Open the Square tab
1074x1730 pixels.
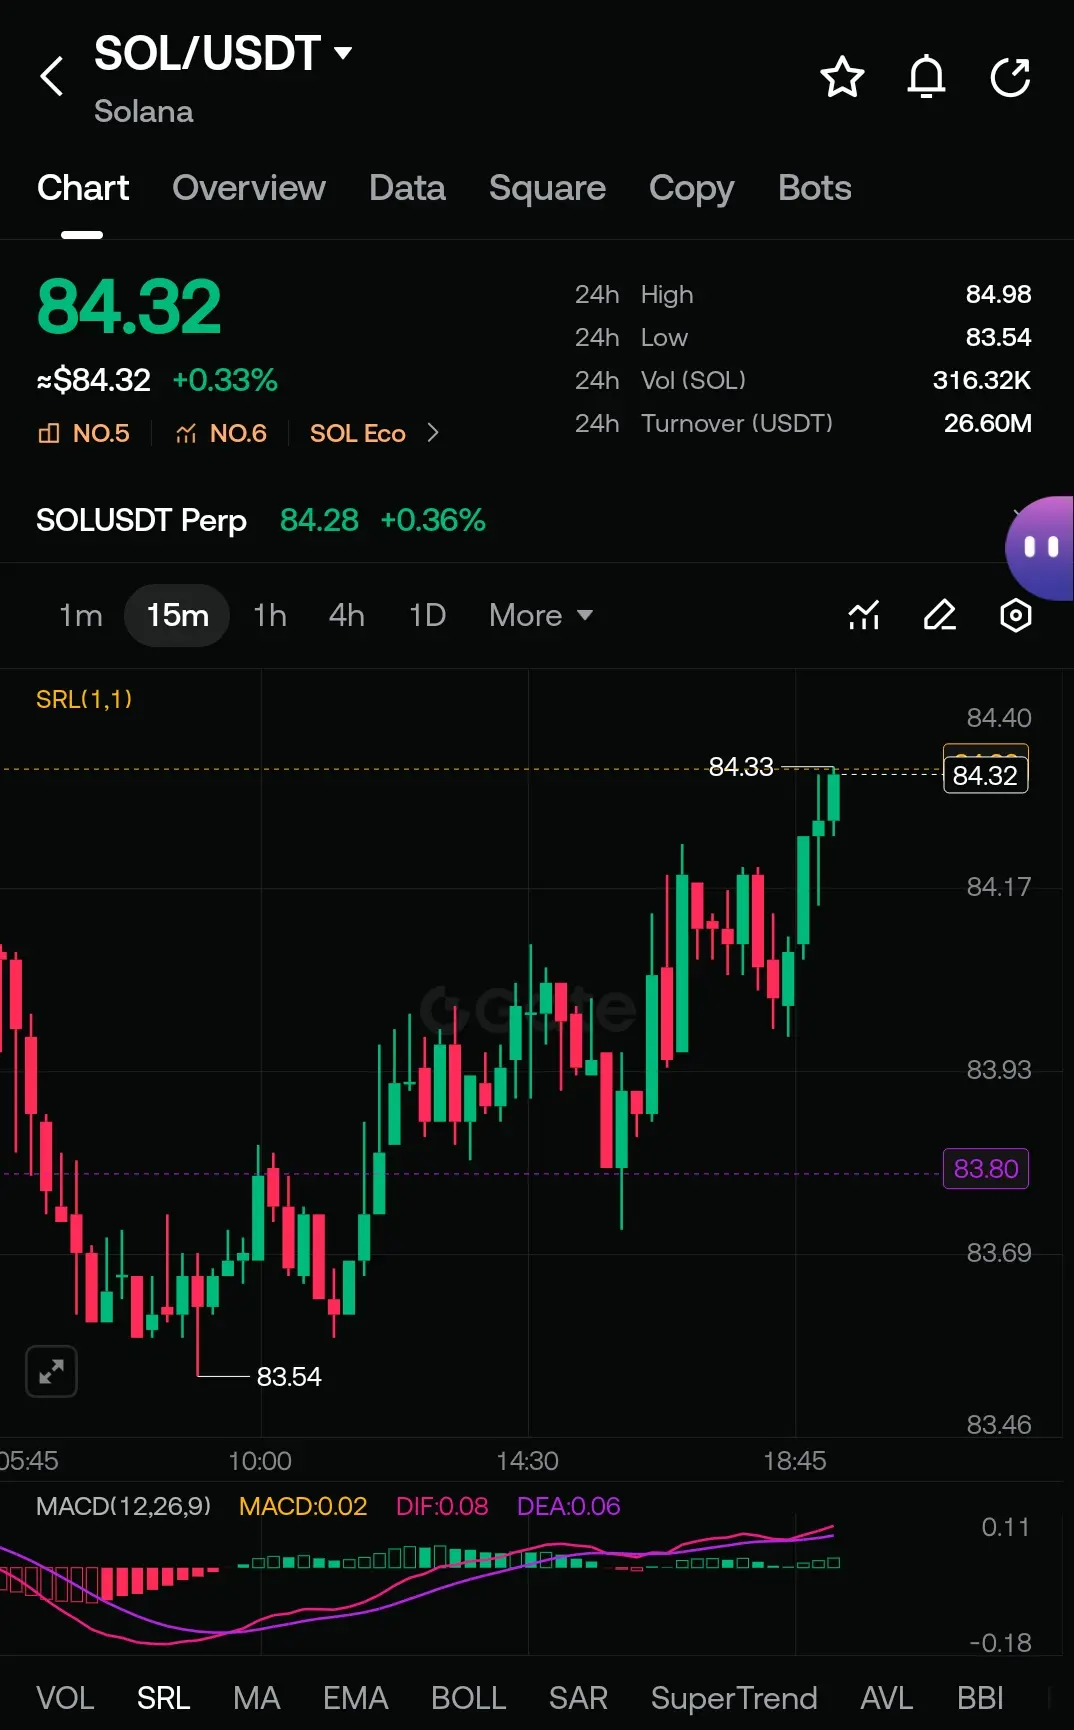coord(547,188)
